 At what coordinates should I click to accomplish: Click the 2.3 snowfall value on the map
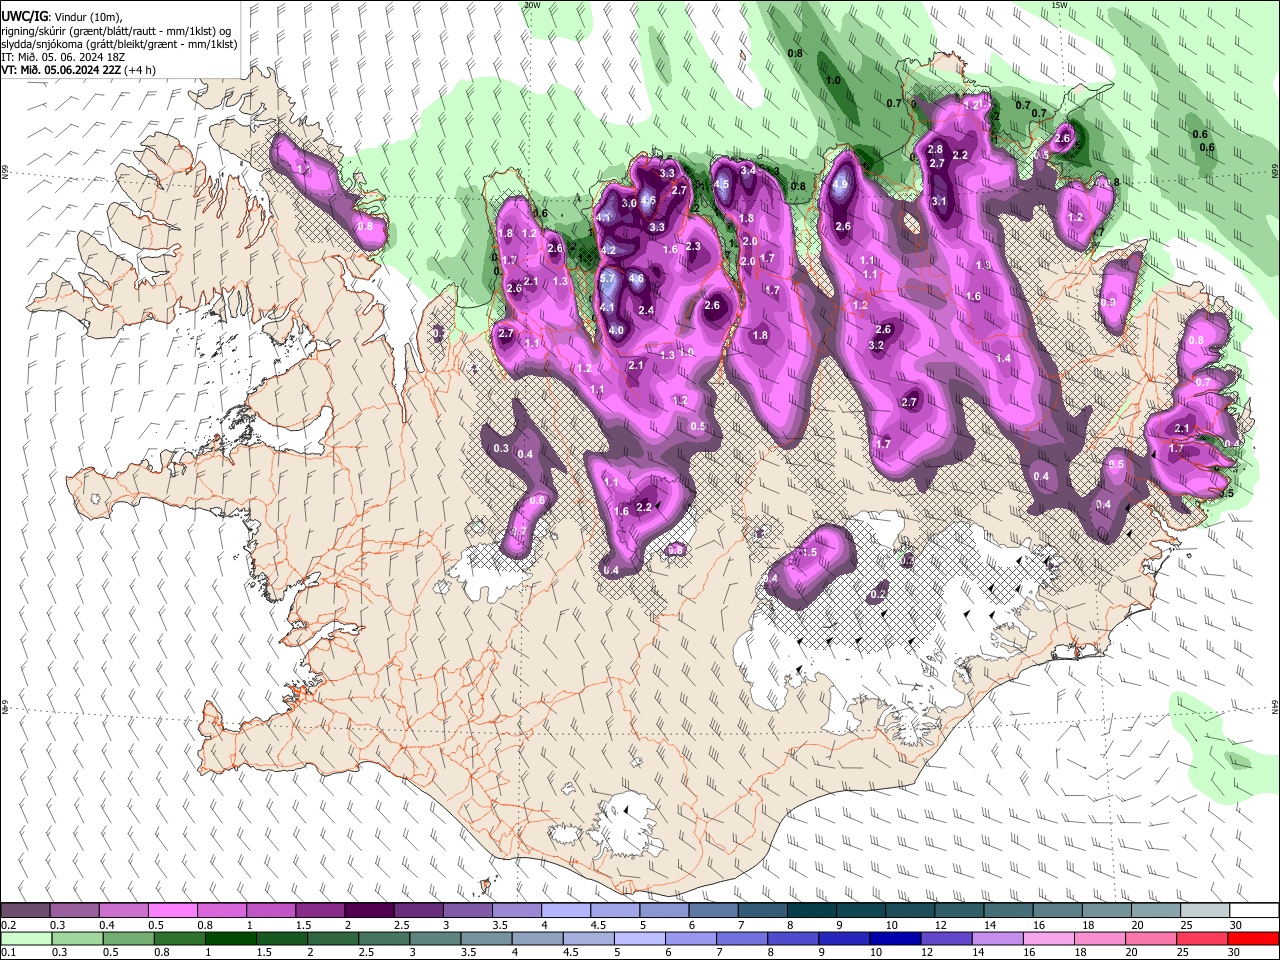(x=693, y=247)
